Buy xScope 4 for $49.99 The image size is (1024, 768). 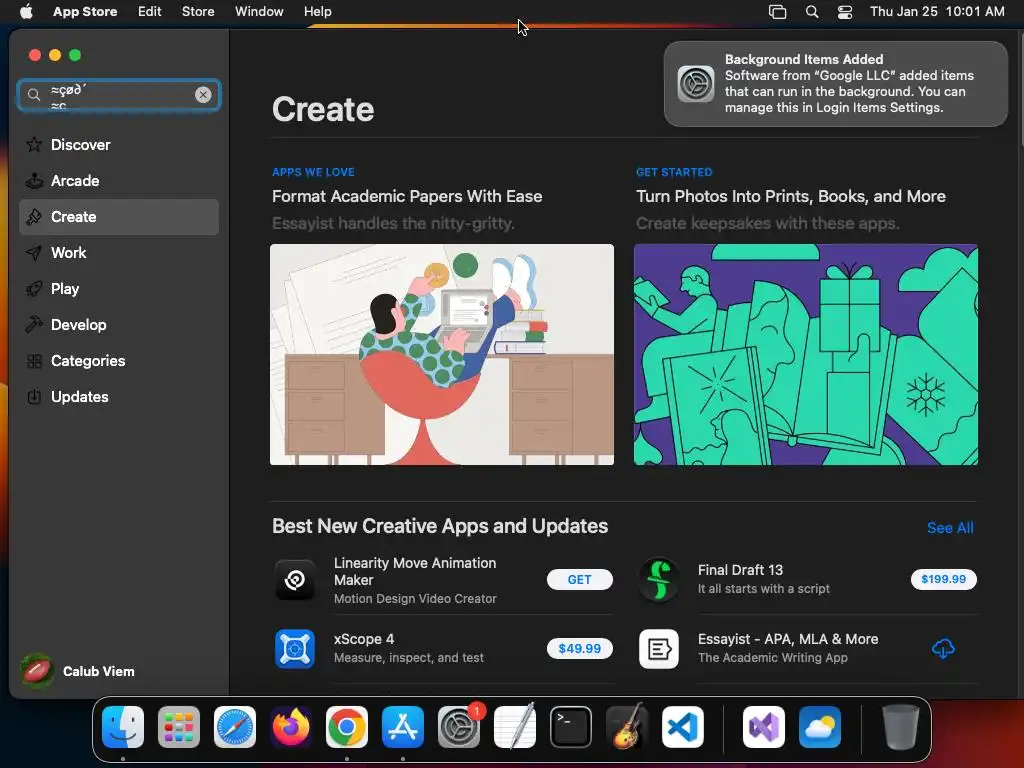point(579,648)
